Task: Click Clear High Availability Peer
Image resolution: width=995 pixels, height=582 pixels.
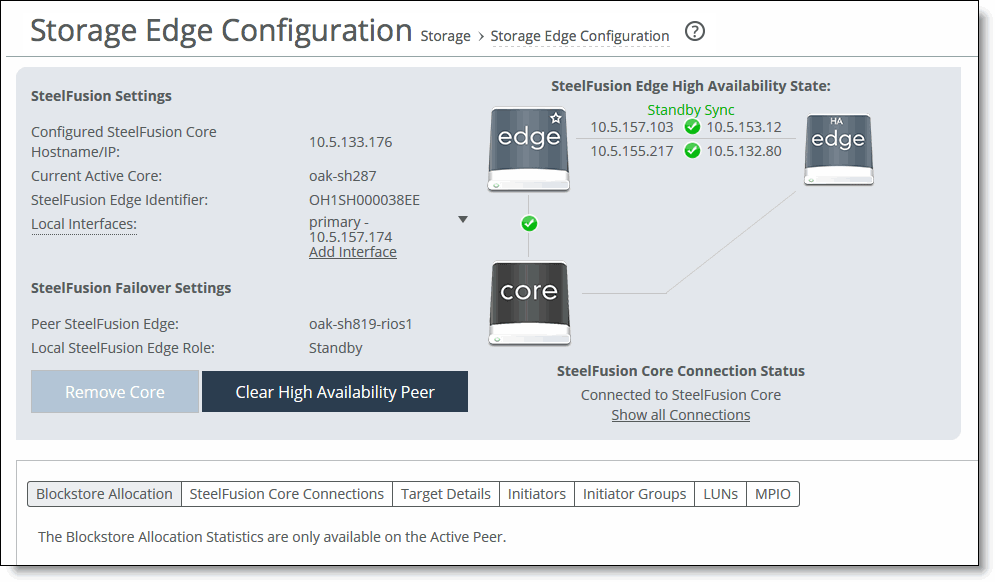Action: tap(334, 391)
